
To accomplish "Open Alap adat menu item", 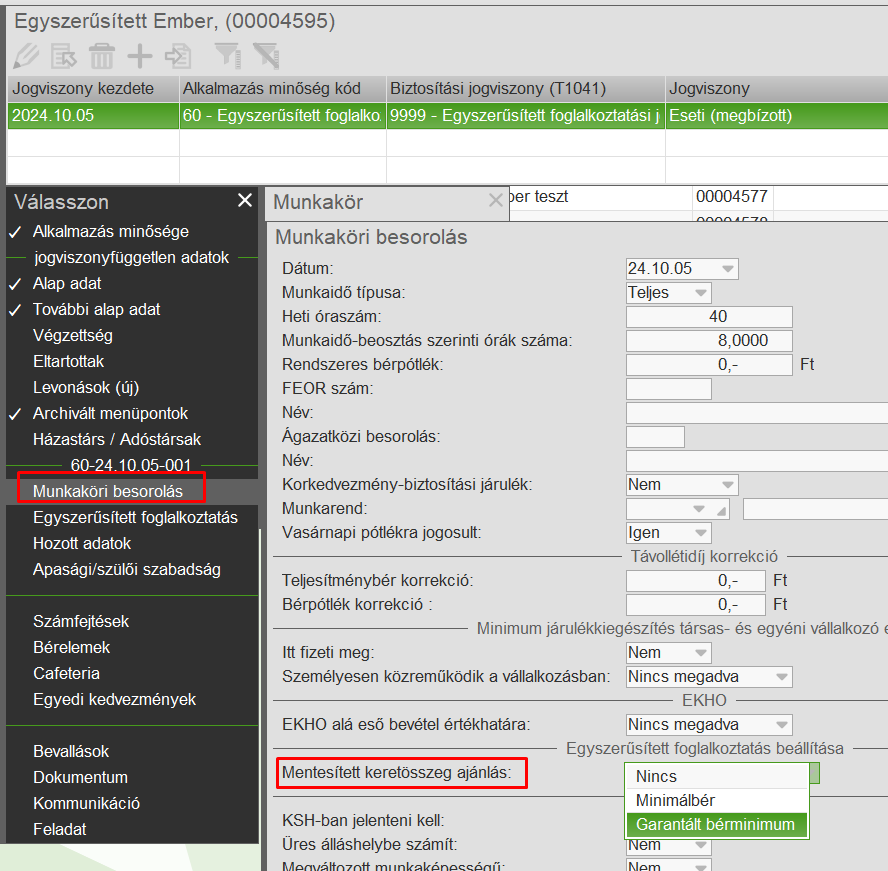I will 67,284.
